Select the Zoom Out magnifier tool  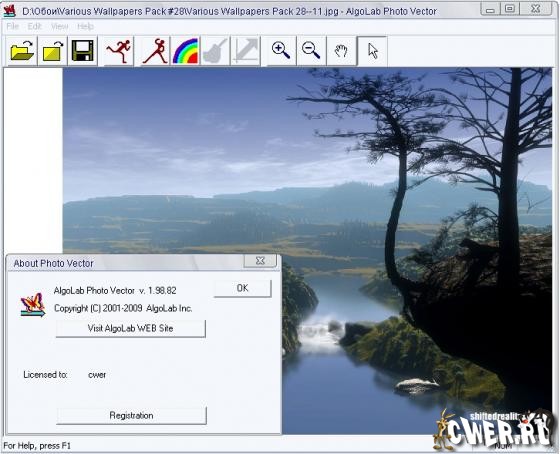coord(311,51)
